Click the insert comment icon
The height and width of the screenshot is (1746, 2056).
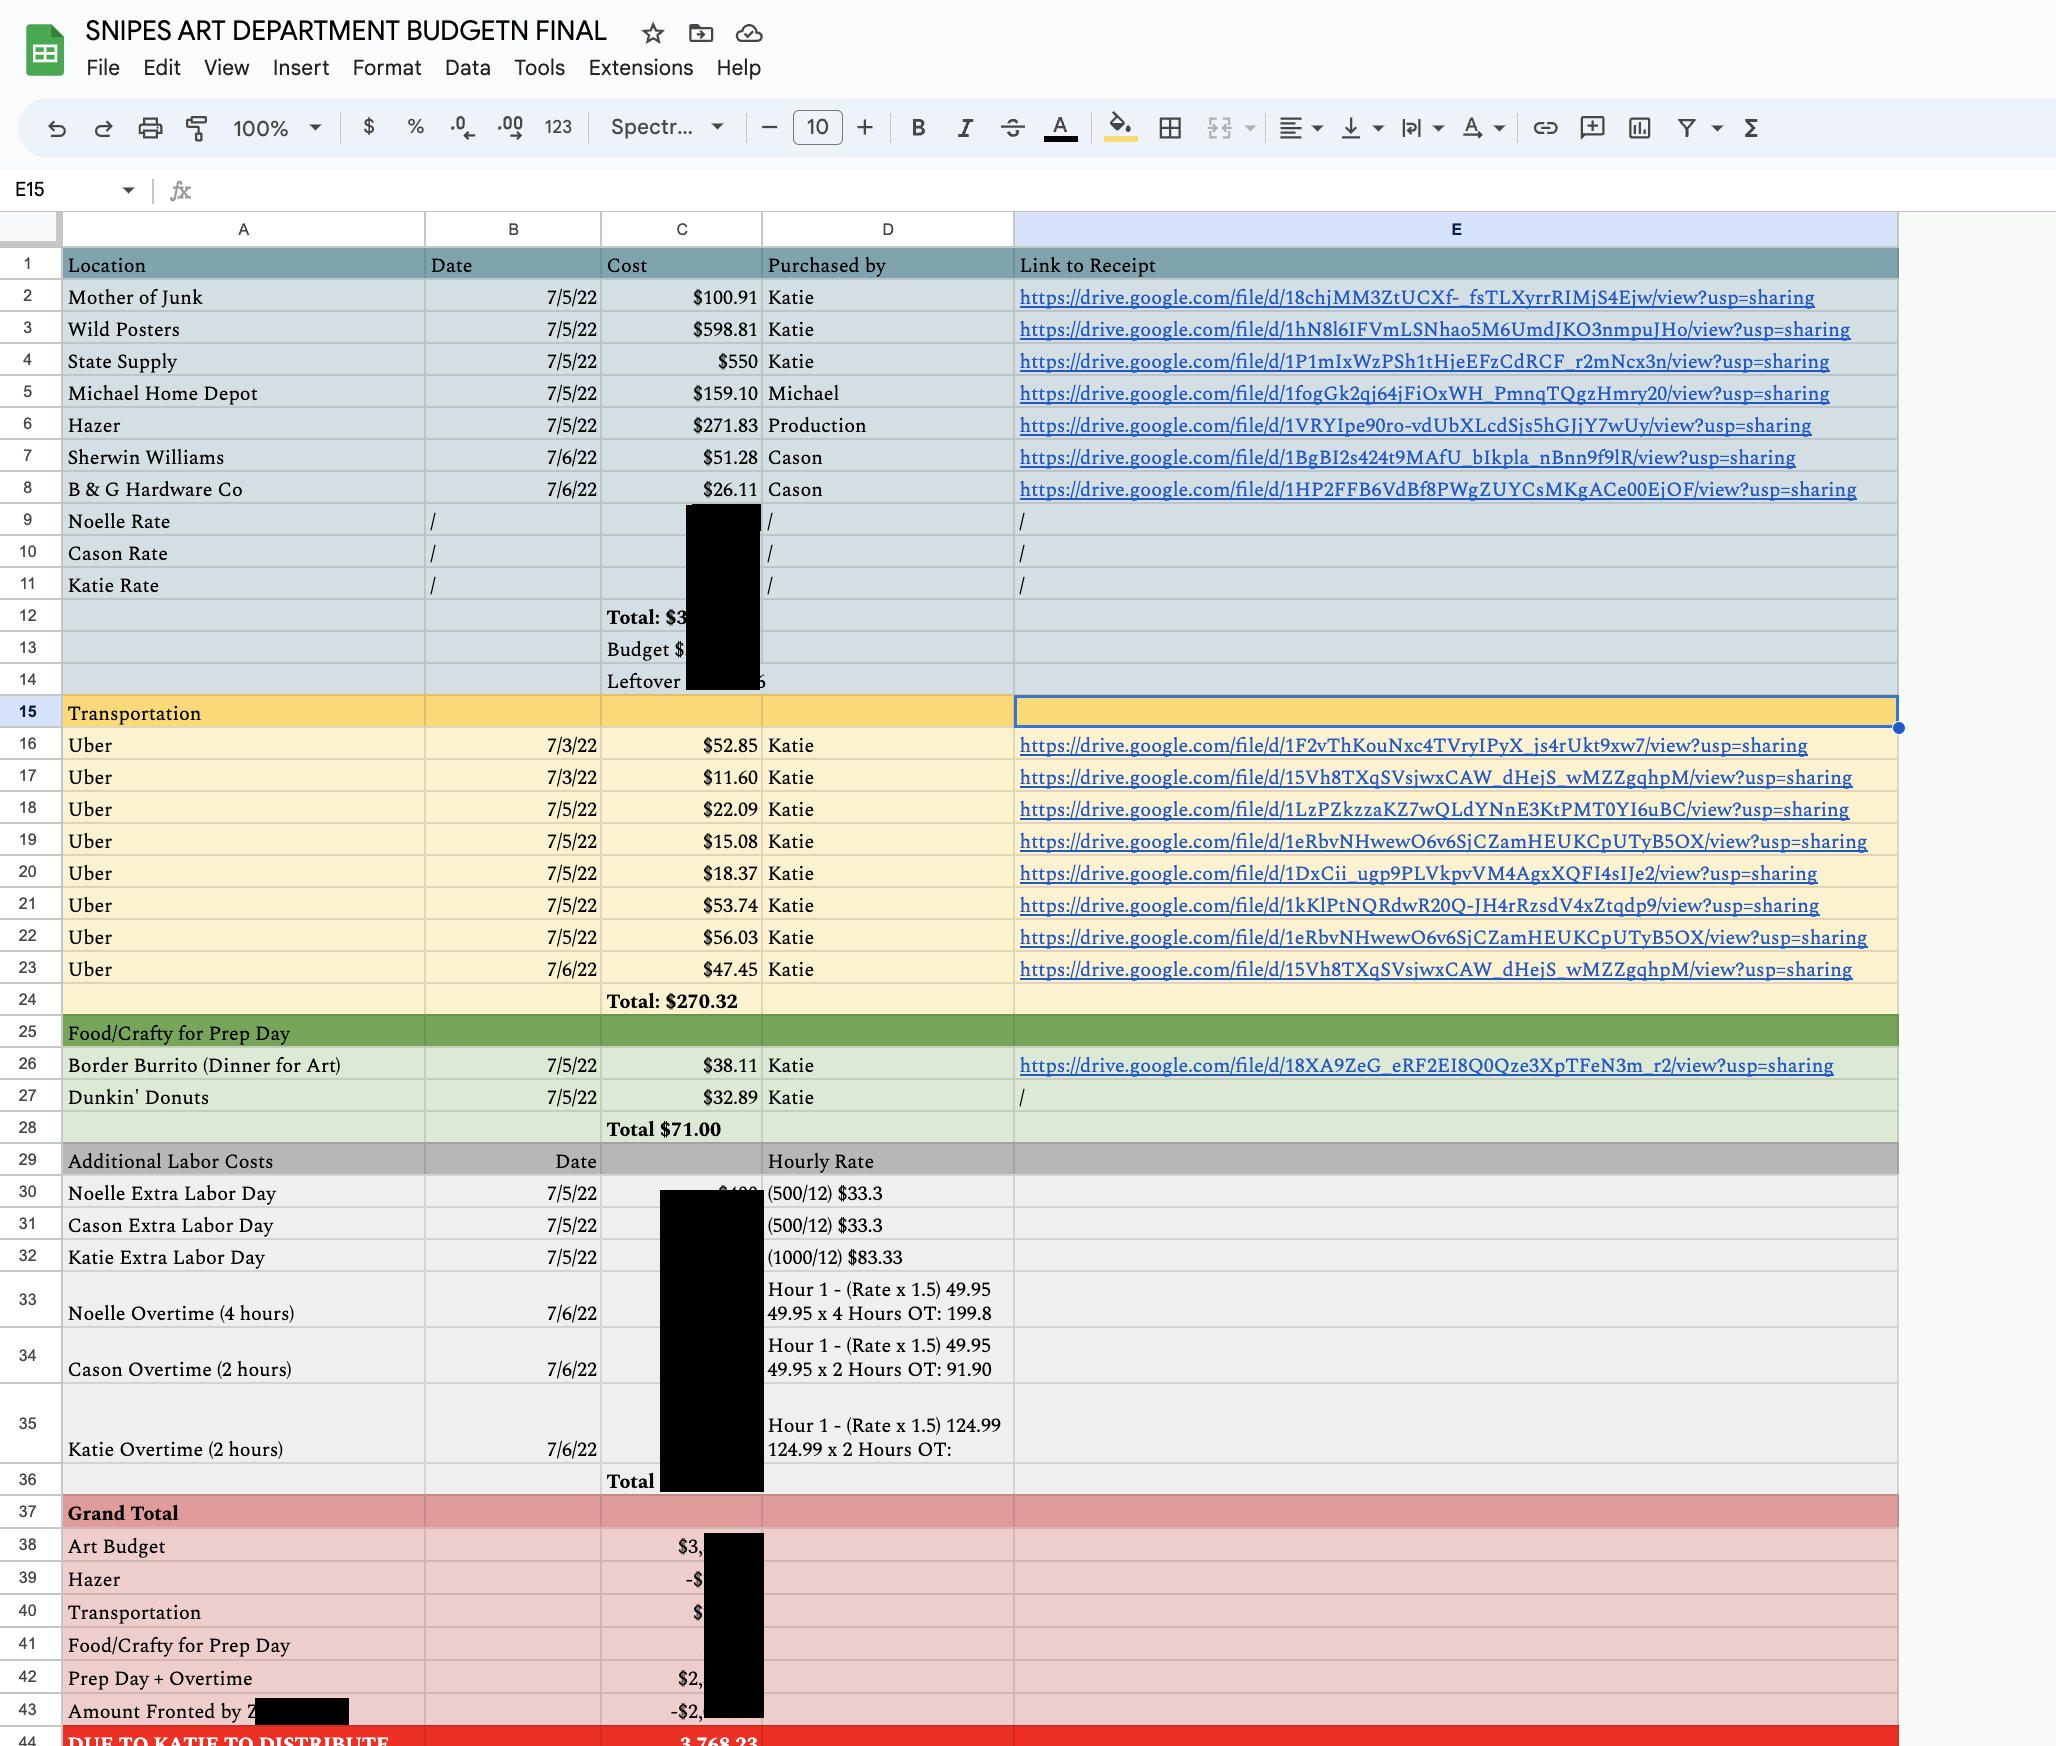1592,128
